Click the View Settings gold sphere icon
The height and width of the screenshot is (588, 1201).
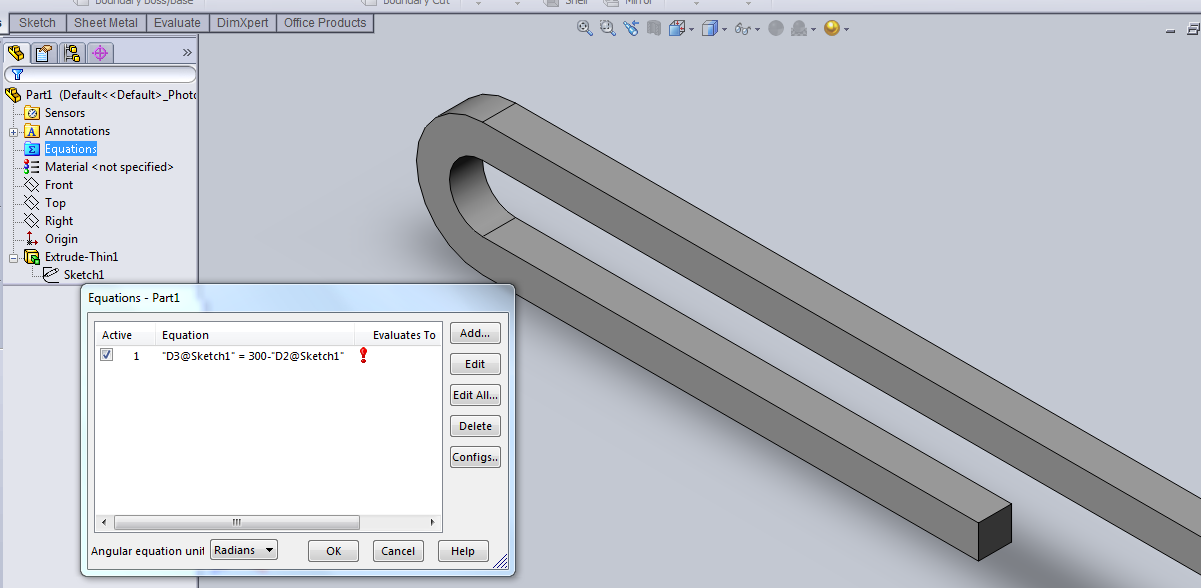pos(832,29)
